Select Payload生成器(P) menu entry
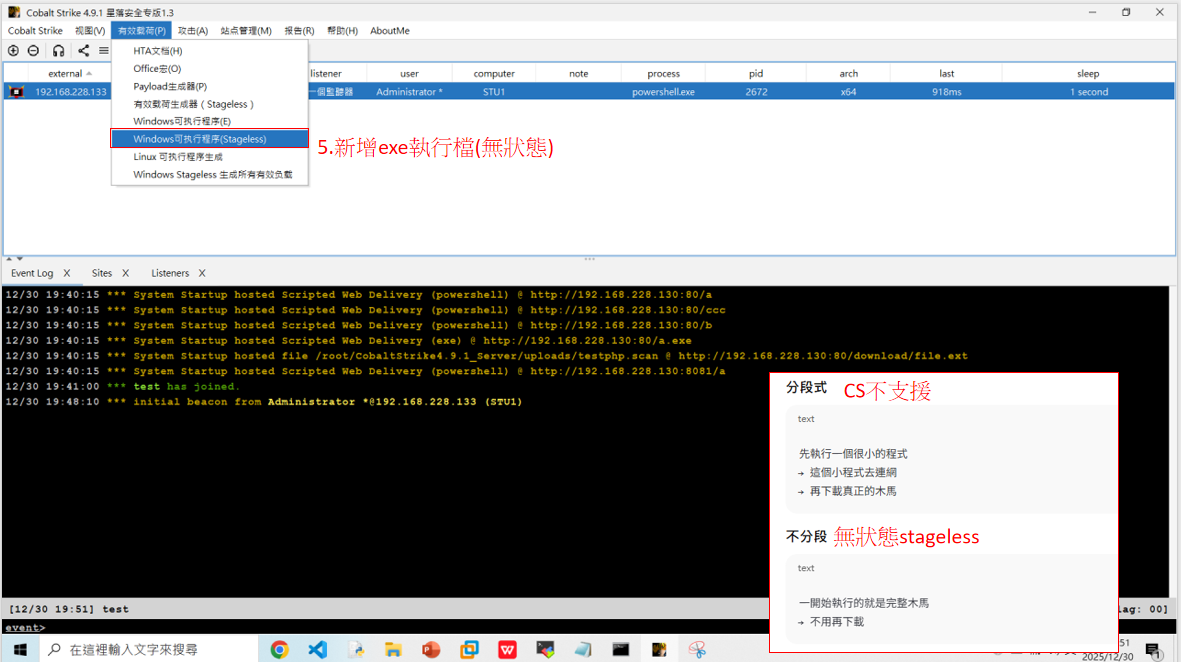The image size is (1181, 662). click(x=209, y=87)
